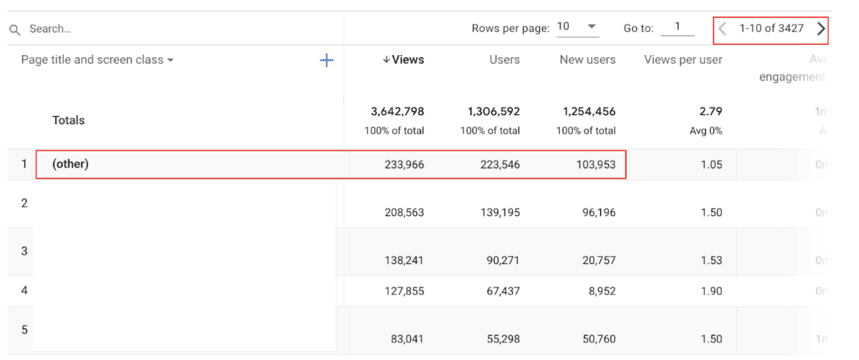Click total new users value 1,254,456
Screen dimensions: 859x360
tap(589, 112)
